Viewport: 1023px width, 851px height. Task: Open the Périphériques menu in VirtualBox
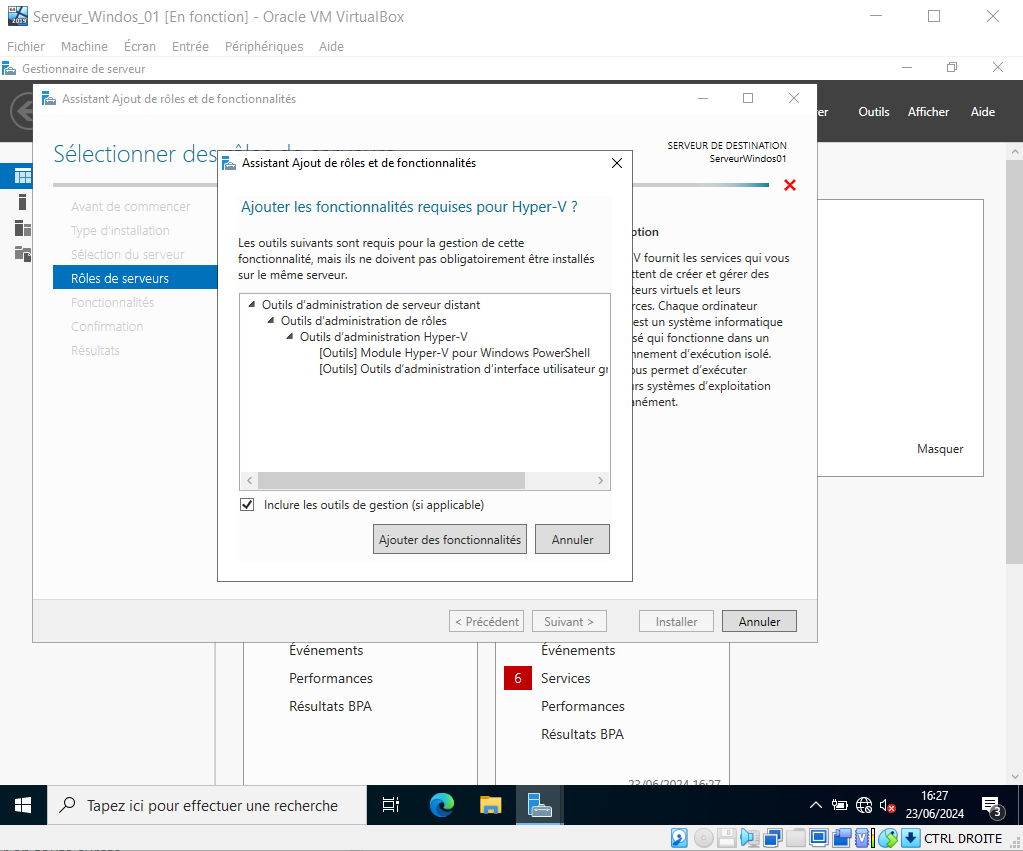pyautogui.click(x=264, y=46)
